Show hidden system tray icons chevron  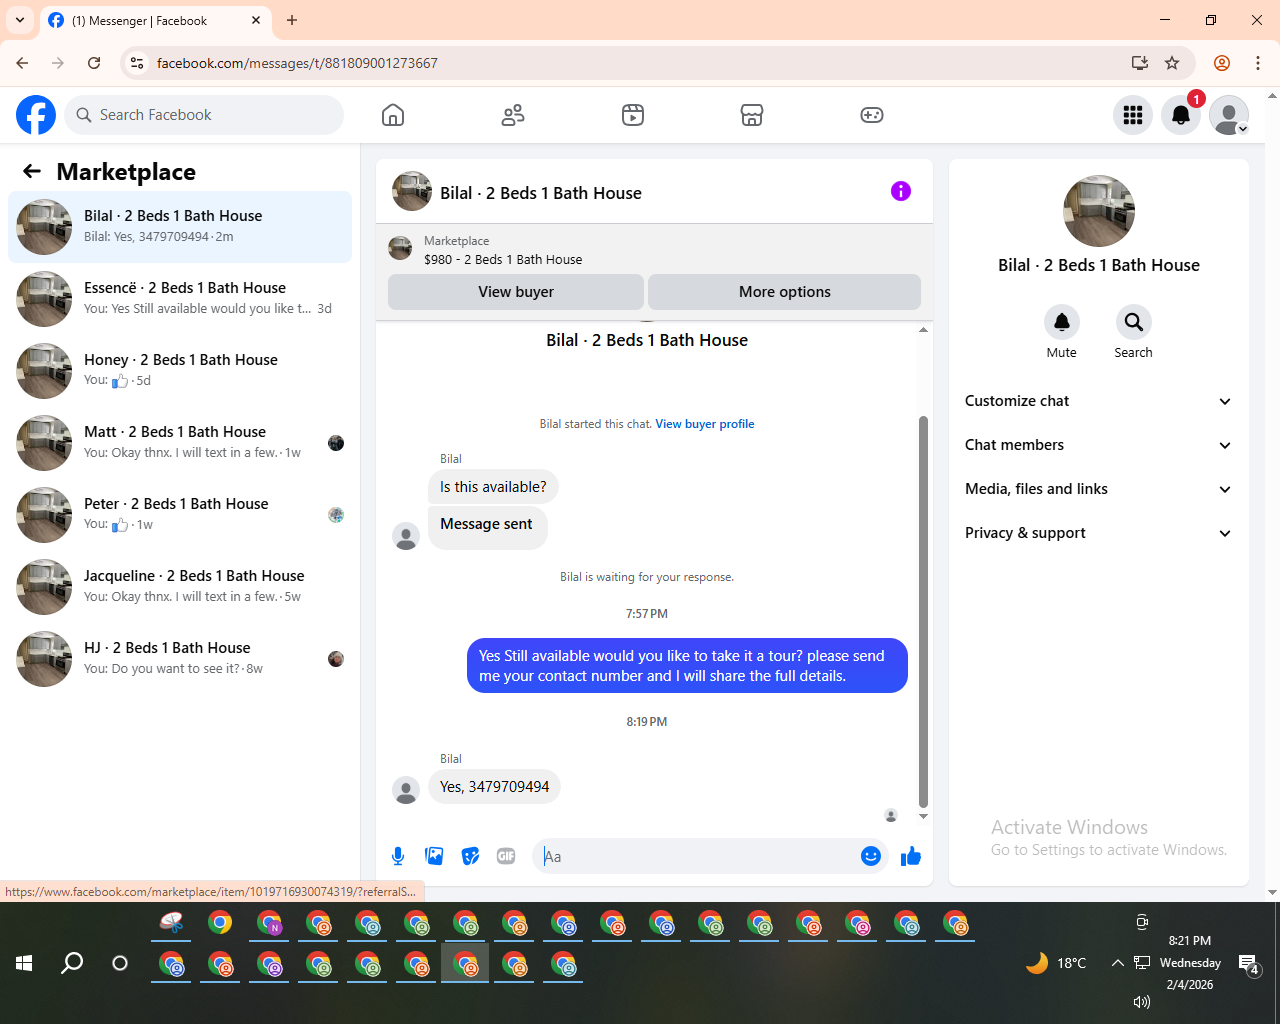click(1117, 963)
